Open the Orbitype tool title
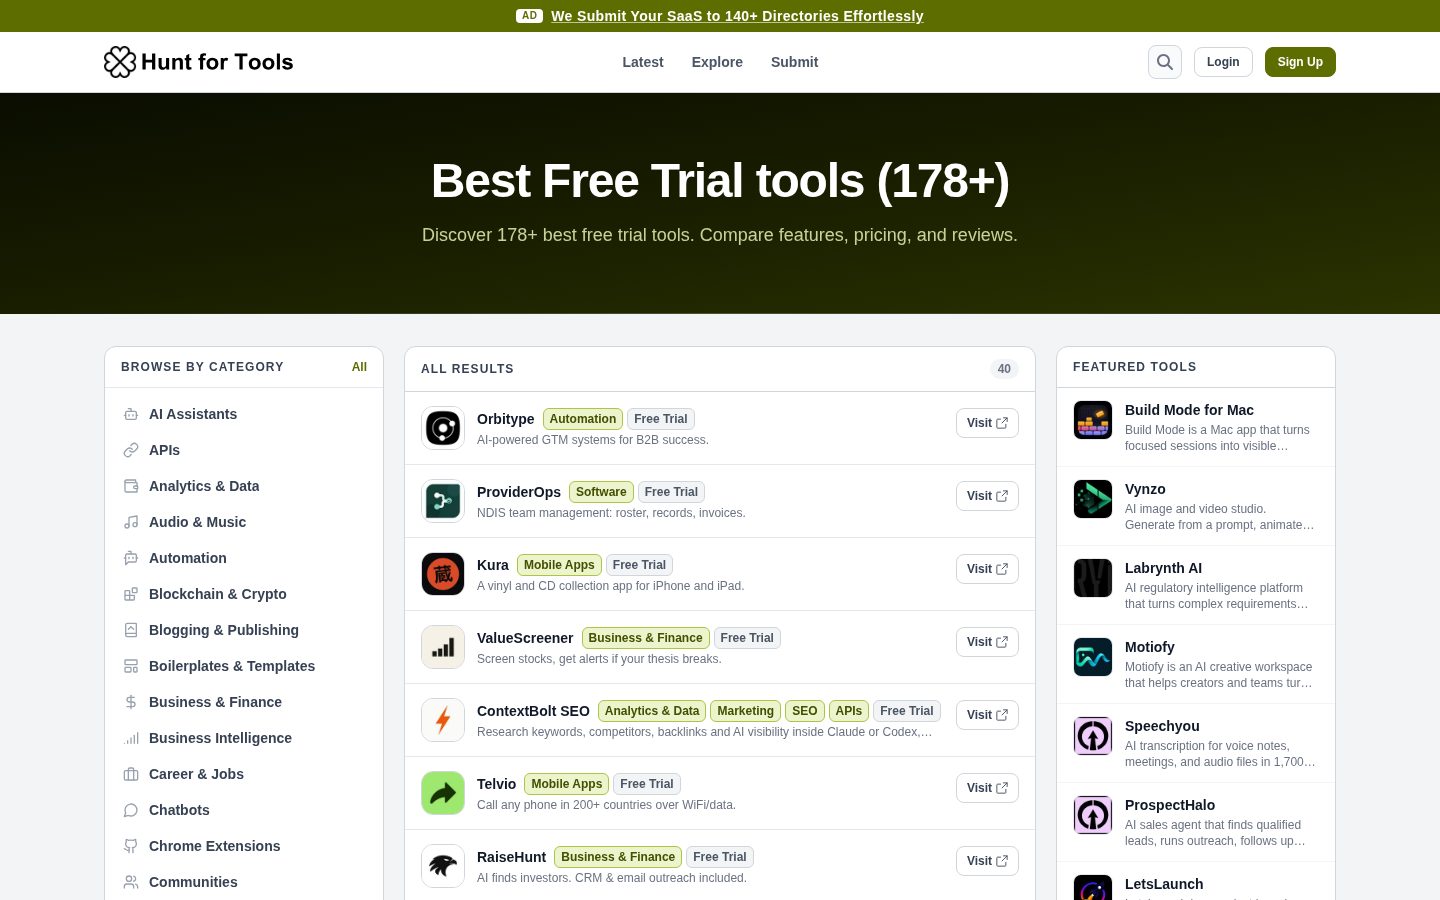 (505, 419)
